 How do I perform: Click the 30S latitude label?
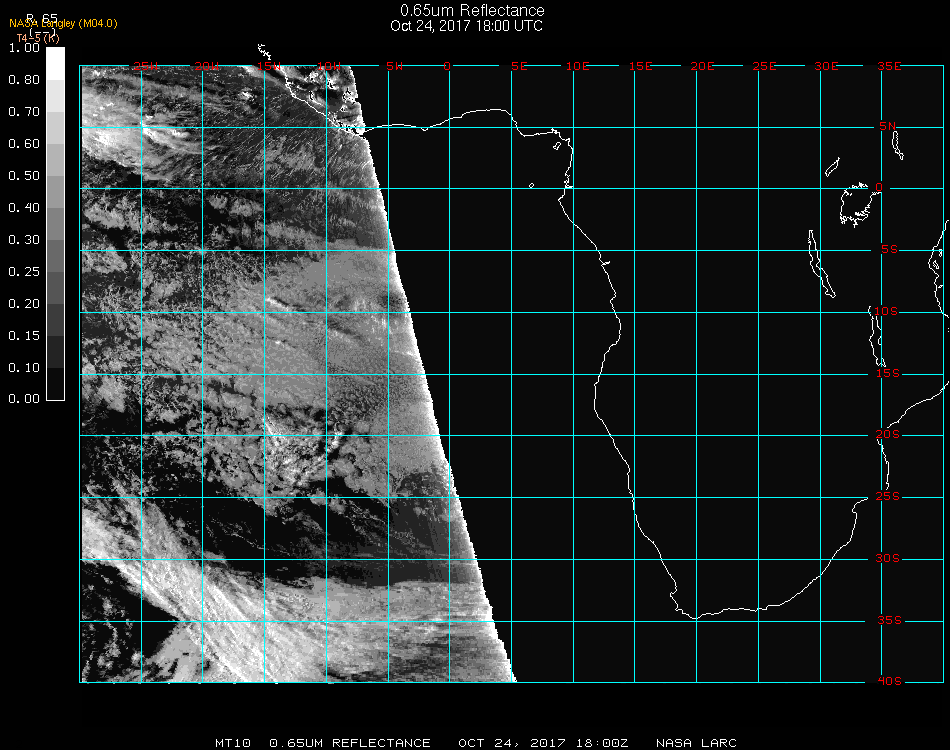(888, 559)
